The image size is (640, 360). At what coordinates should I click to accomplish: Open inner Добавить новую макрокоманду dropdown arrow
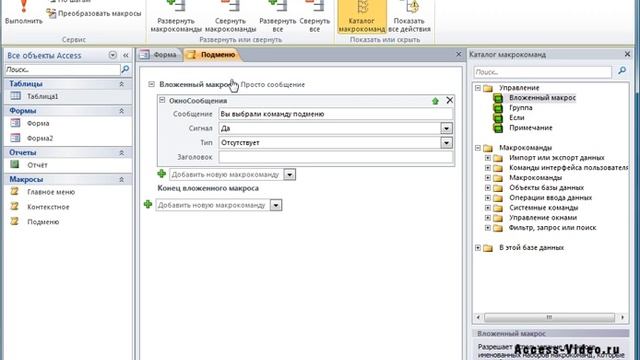click(289, 174)
